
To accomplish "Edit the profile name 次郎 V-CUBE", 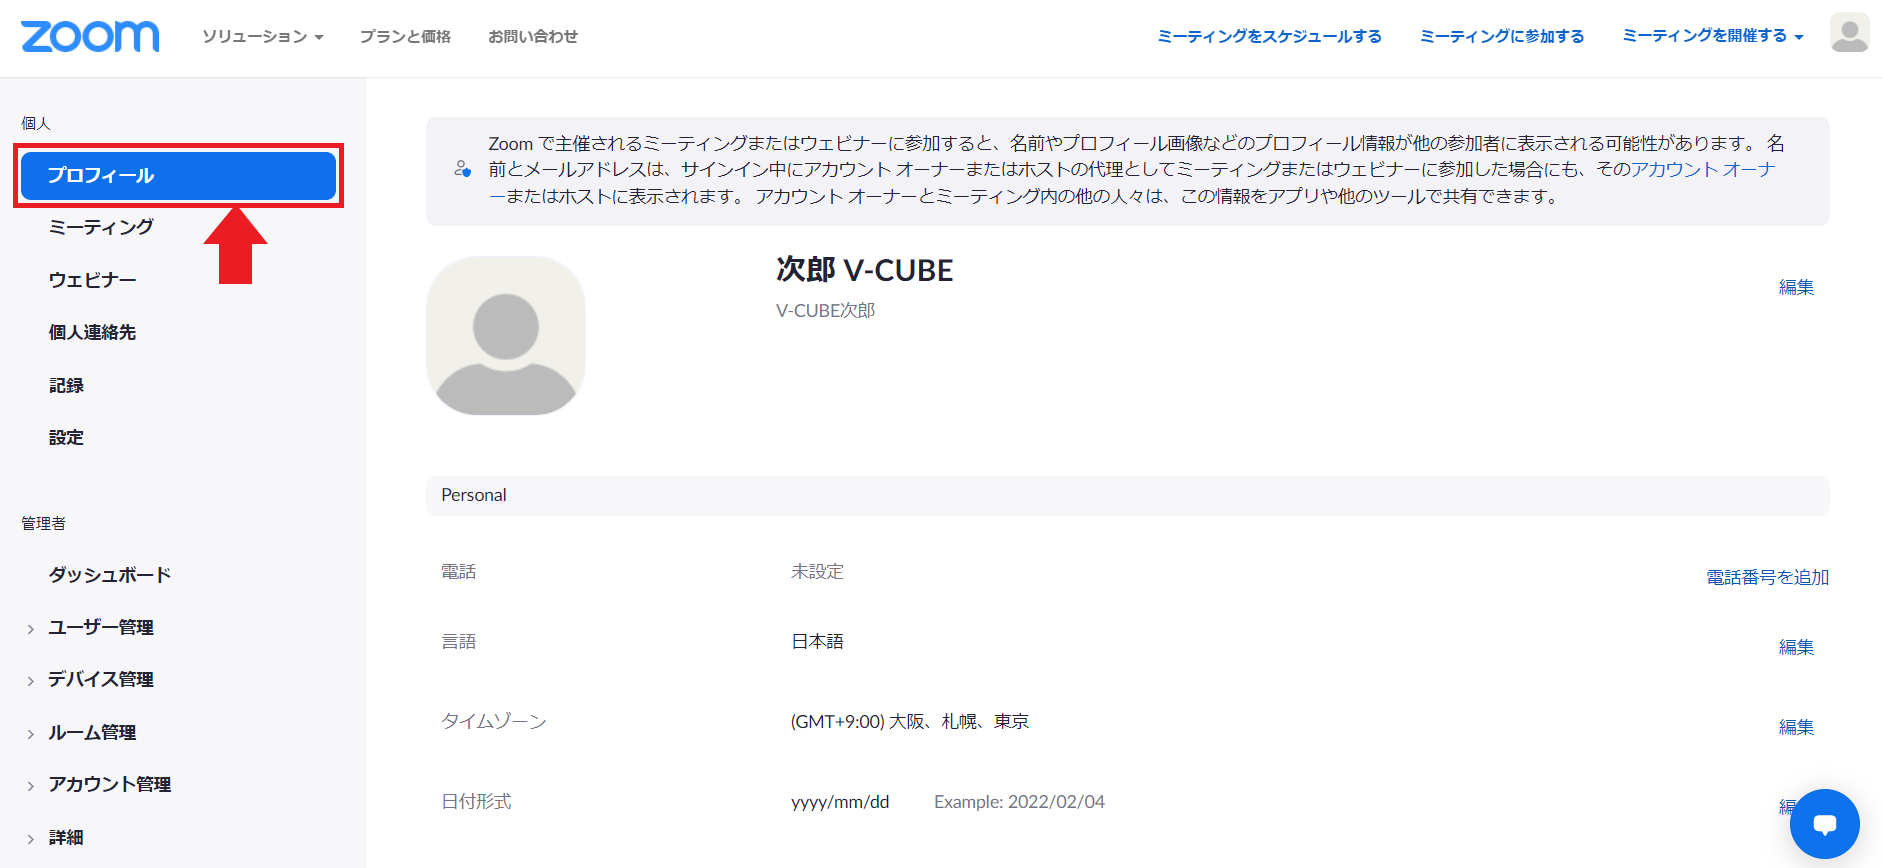I will 1796,287.
